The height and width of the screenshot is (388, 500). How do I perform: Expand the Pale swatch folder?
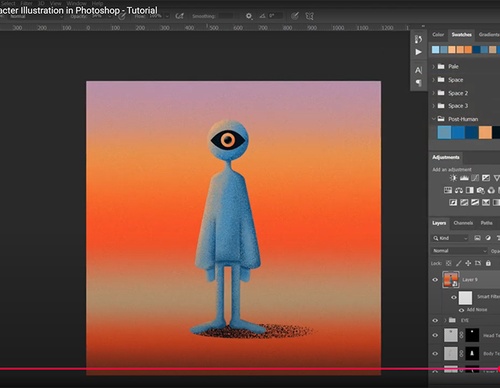coord(433,66)
